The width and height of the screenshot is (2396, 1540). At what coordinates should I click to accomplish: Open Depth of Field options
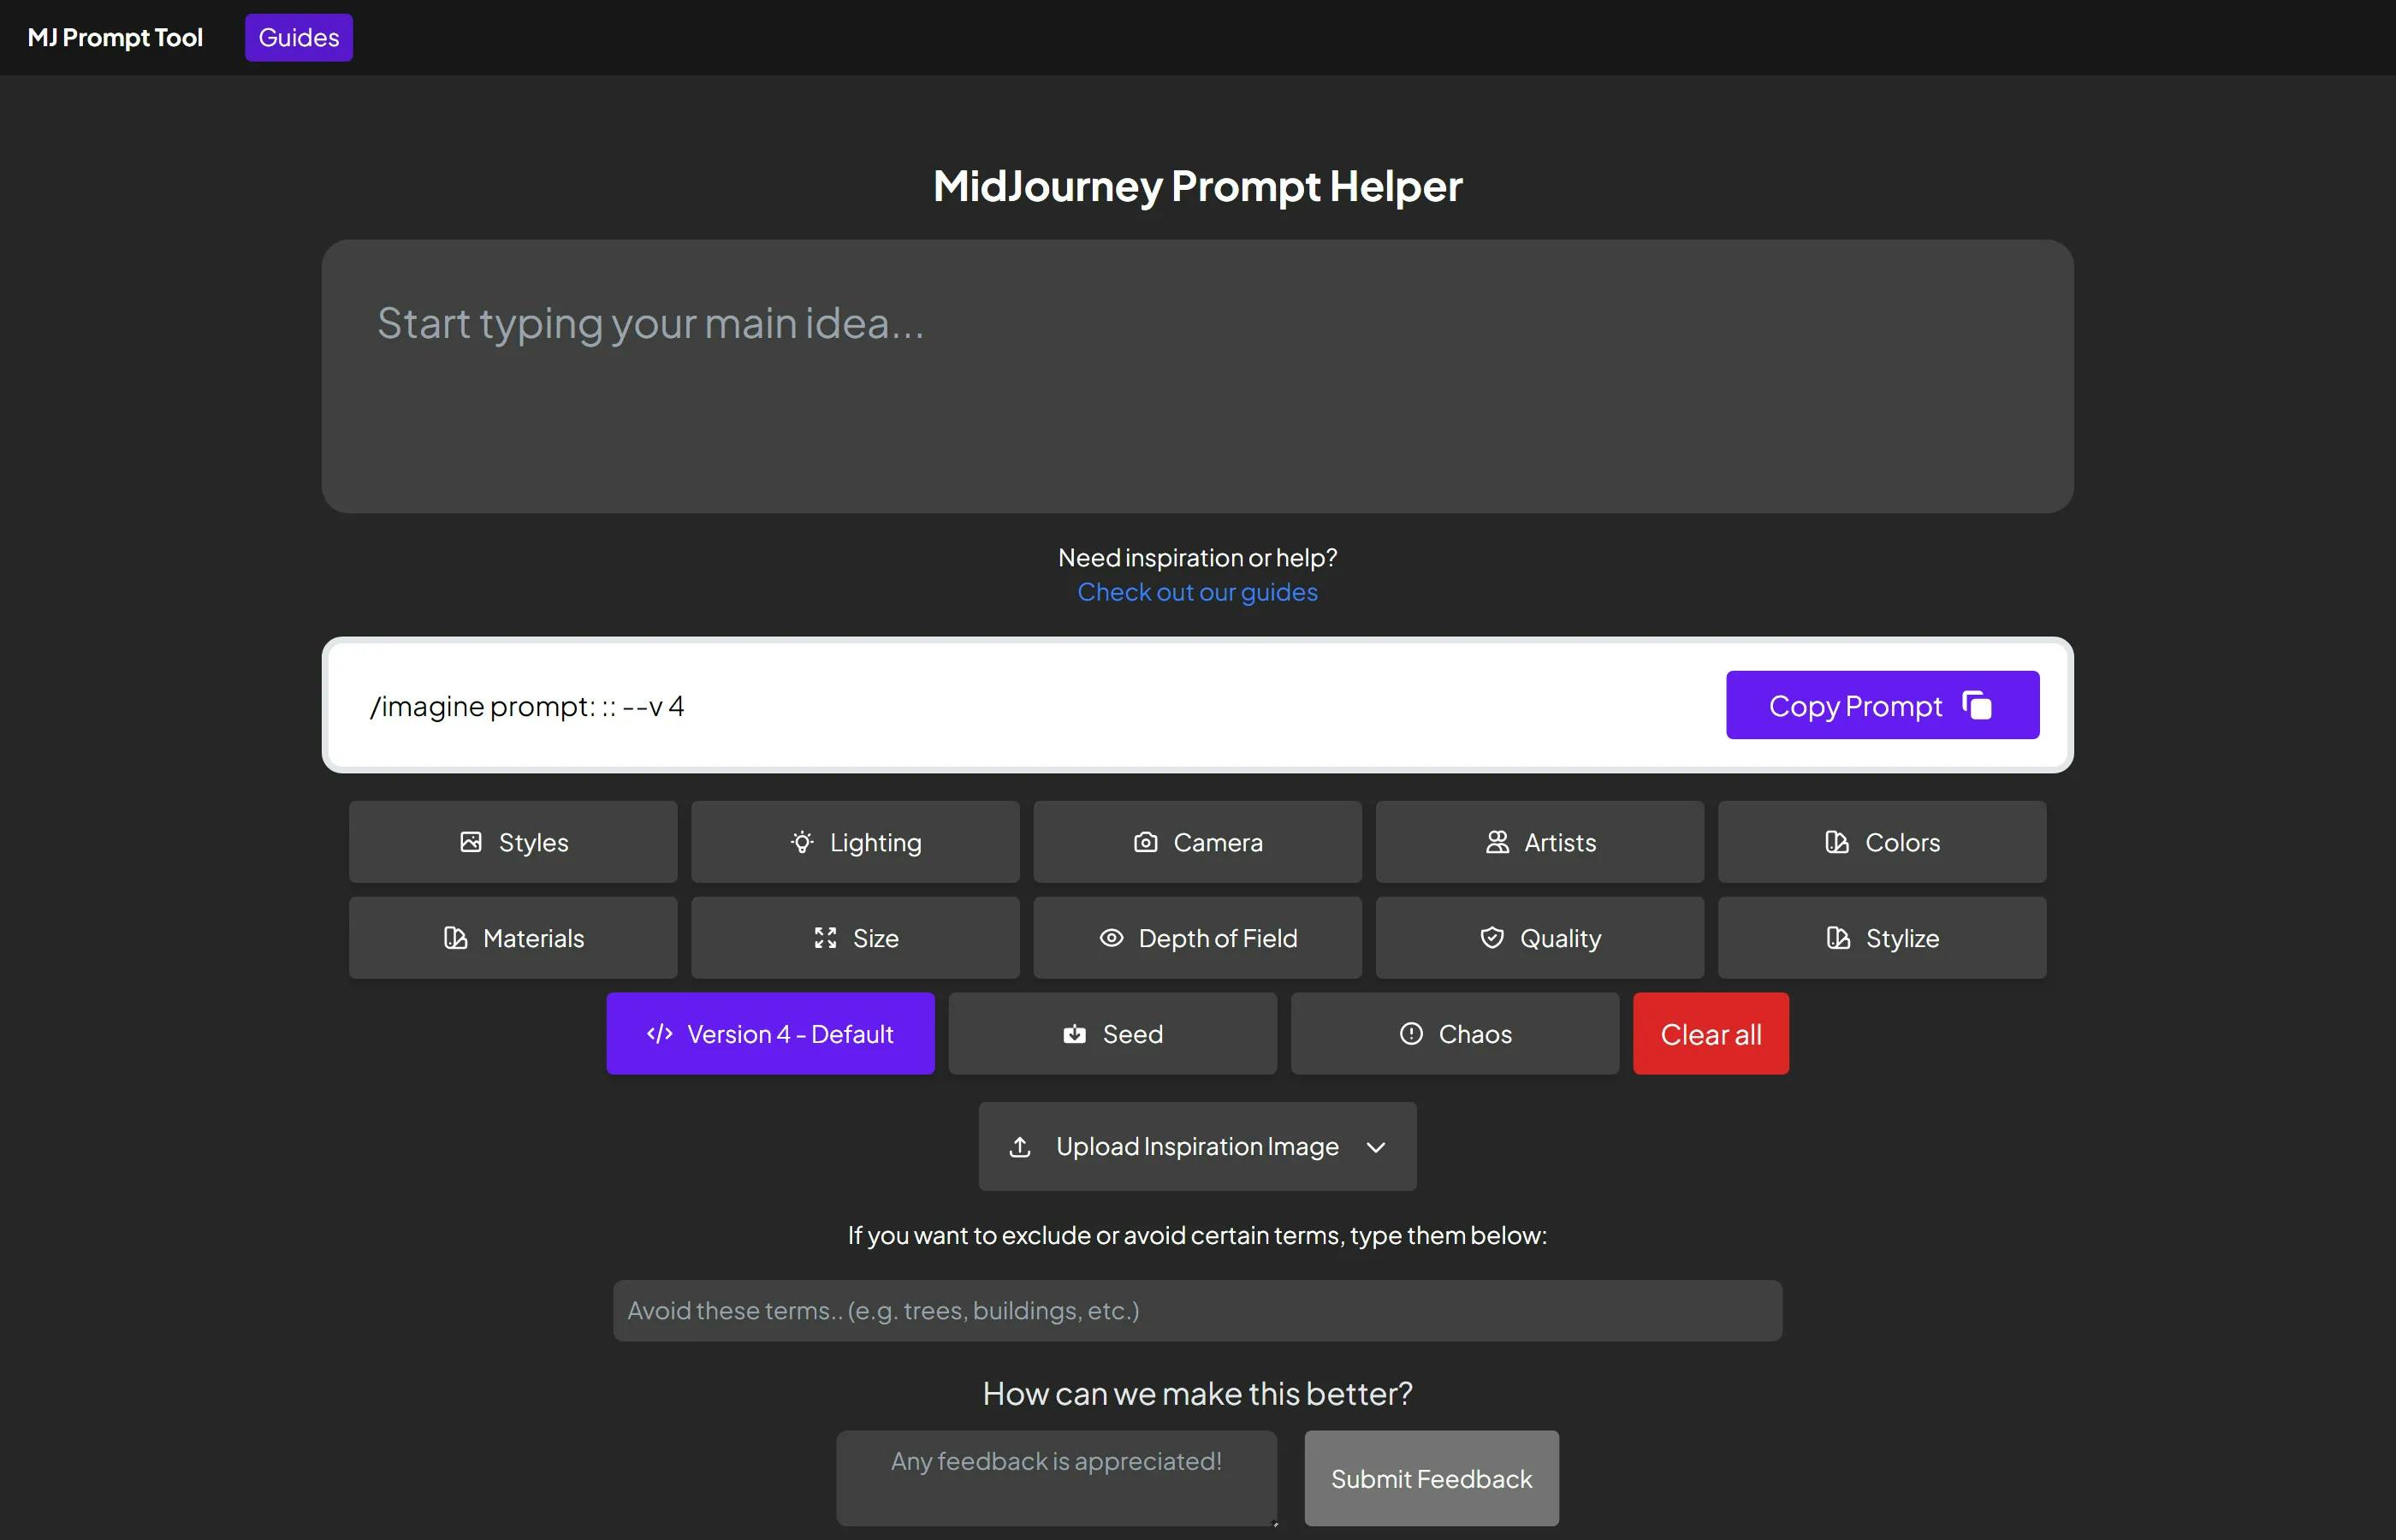tap(1197, 938)
